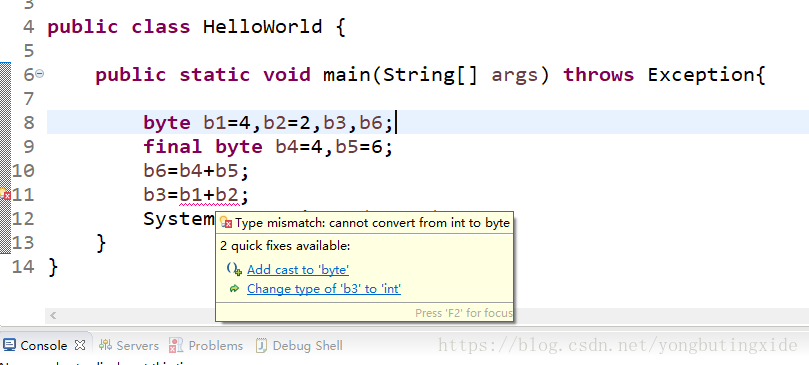809x365 pixels.
Task: Click the 'args' parameter name
Action: tap(515, 76)
